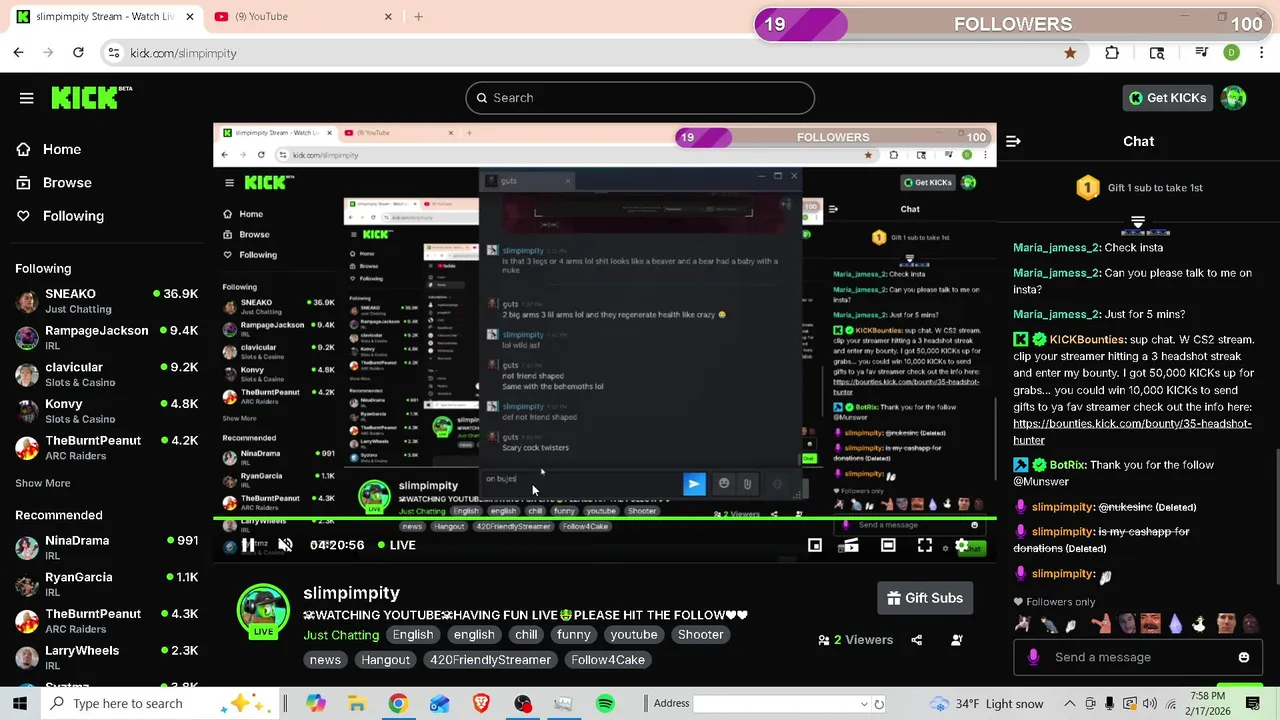Click the BotRix username in chat
Screen dimensions: 1280x720
click(x=1068, y=465)
